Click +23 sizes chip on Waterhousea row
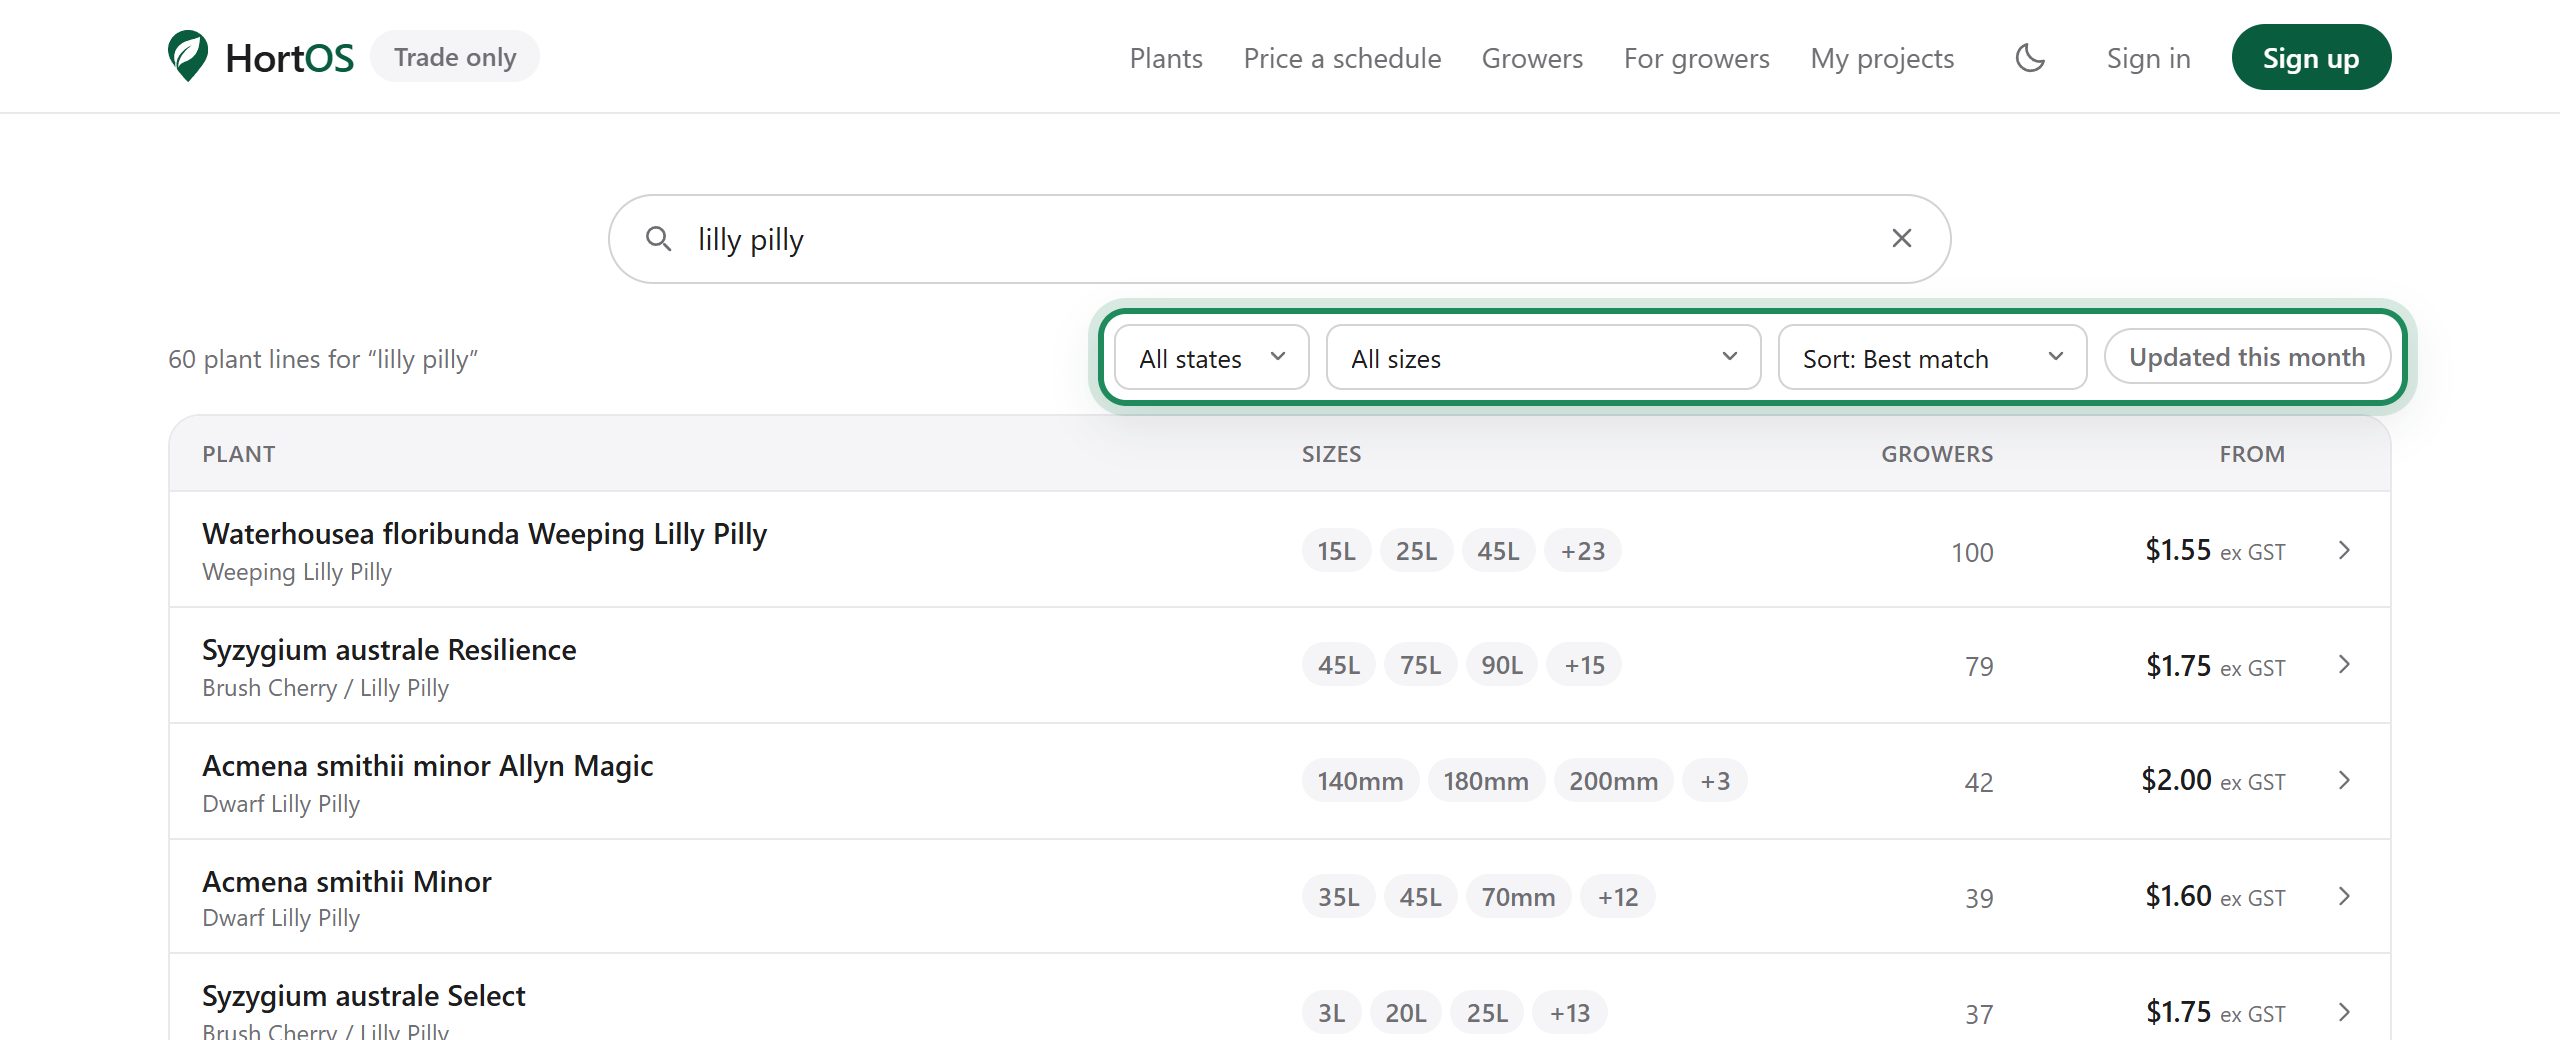The height and width of the screenshot is (1040, 2560). (1582, 551)
